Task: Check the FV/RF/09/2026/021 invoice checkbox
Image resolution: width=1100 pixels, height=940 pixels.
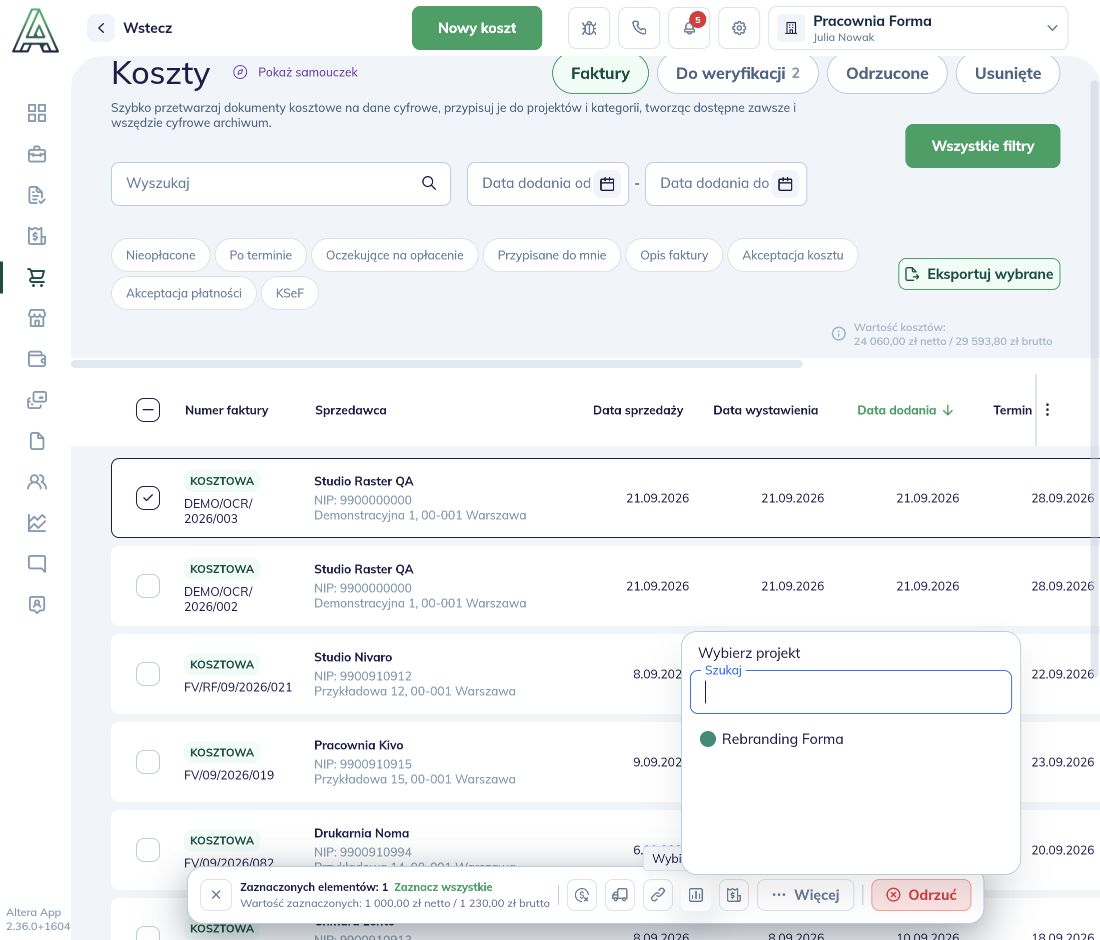Action: point(148,673)
